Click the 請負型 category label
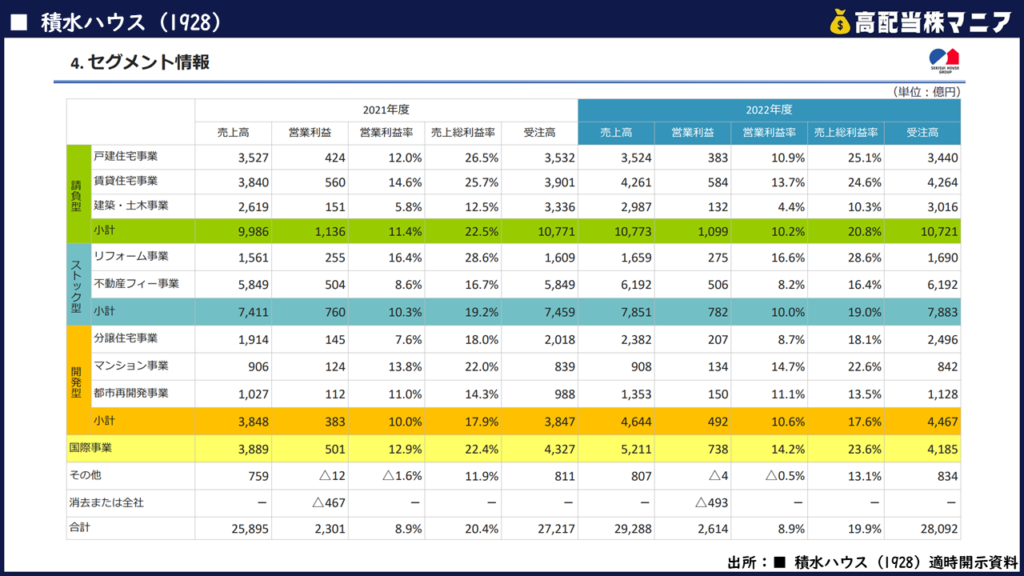Viewport: 1024px width, 576px height. (x=76, y=195)
